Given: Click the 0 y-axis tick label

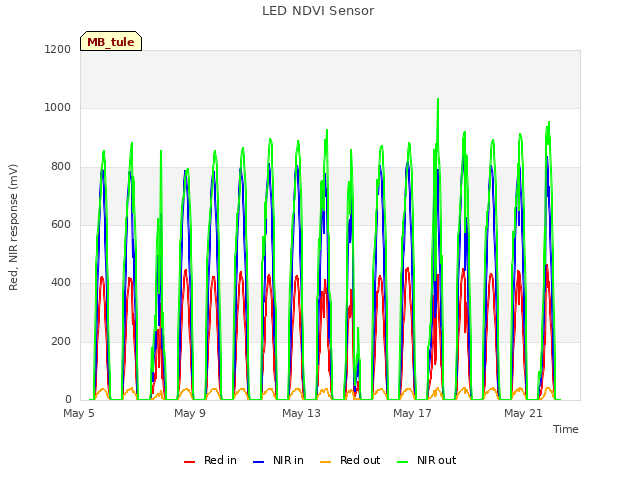Looking at the screenshot, I should click(68, 400).
